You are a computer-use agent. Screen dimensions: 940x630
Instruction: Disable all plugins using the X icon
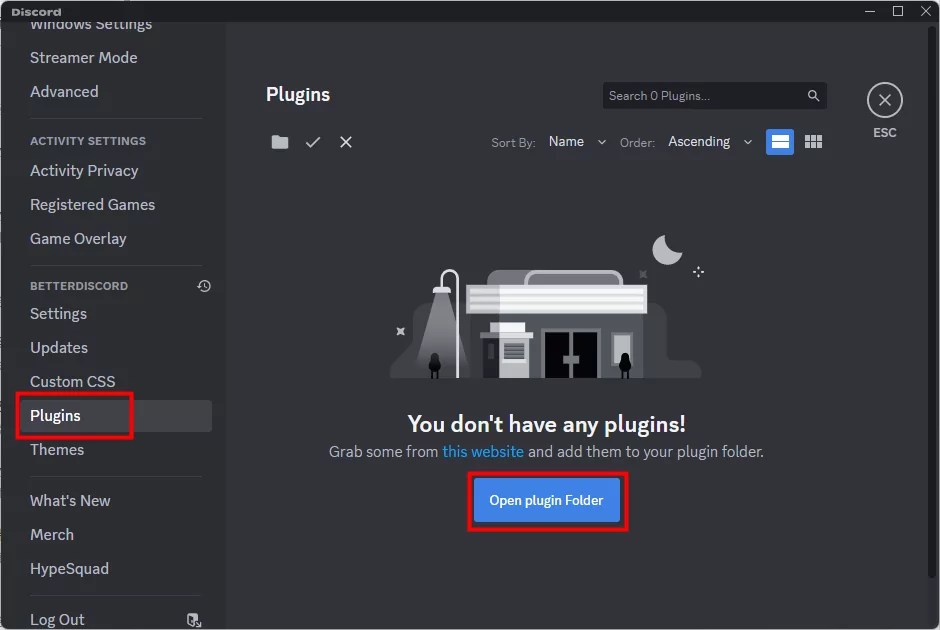click(346, 142)
